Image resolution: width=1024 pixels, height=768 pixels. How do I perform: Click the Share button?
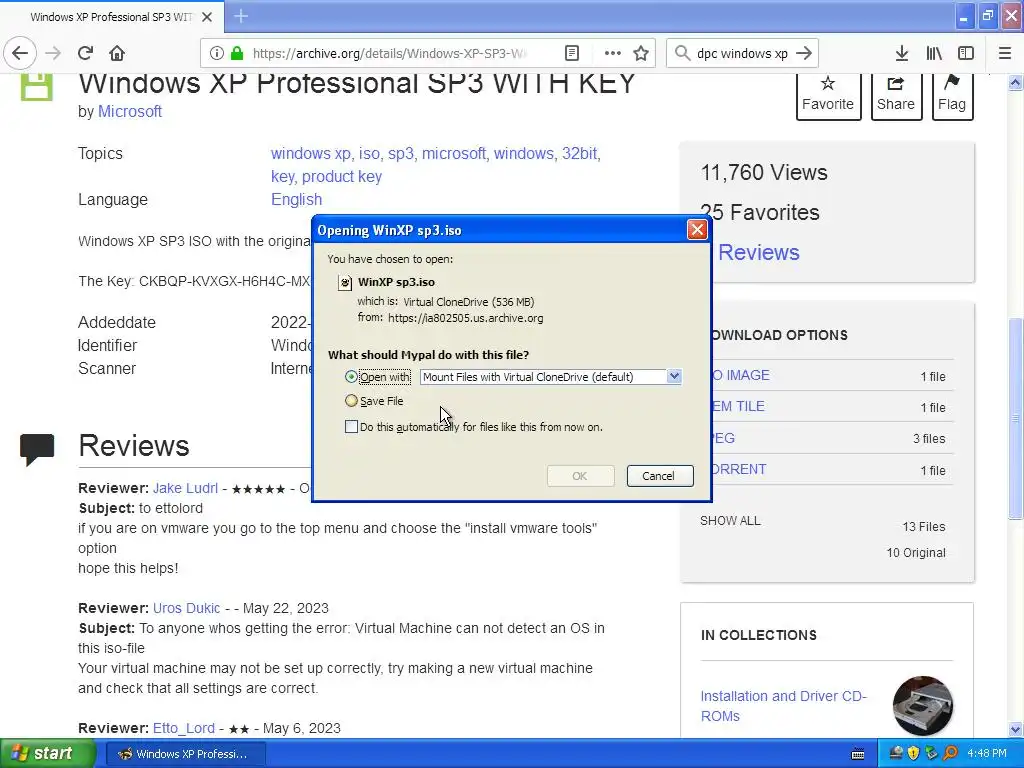(896, 95)
